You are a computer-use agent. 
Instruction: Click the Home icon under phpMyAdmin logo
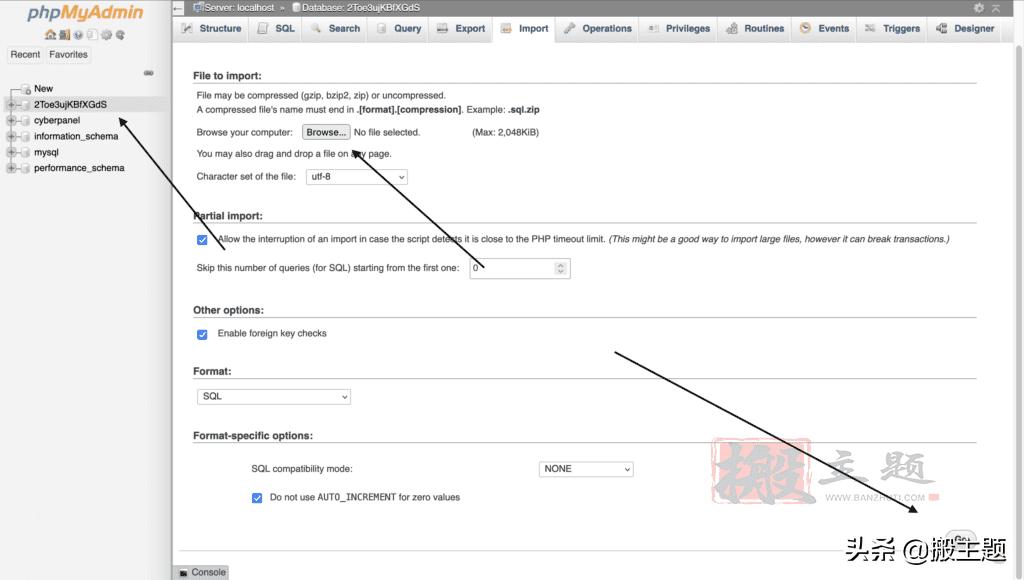(50, 35)
